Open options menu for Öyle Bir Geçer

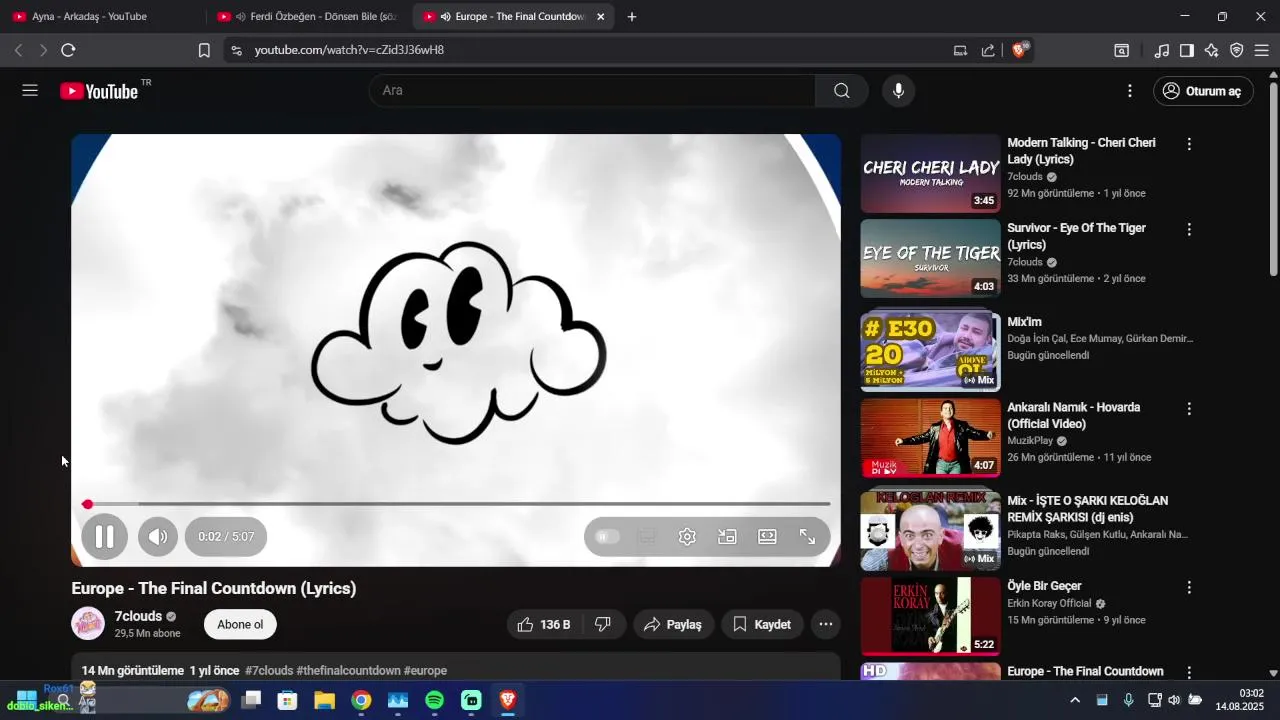pos(1189,587)
